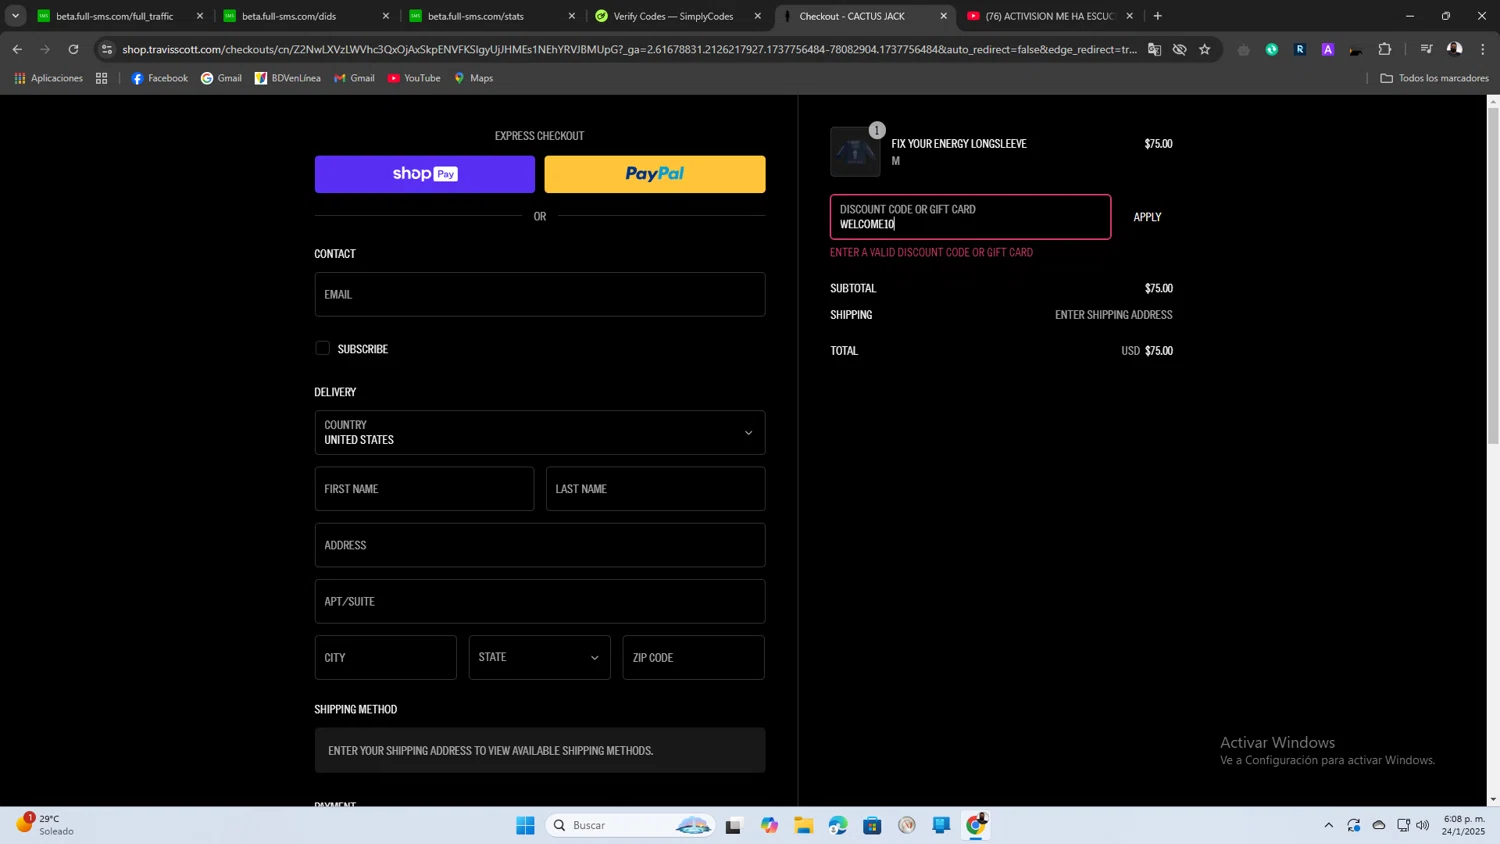This screenshot has height=844, width=1500.
Task: Click the Chrome icon in taskbar
Action: pos(976,825)
